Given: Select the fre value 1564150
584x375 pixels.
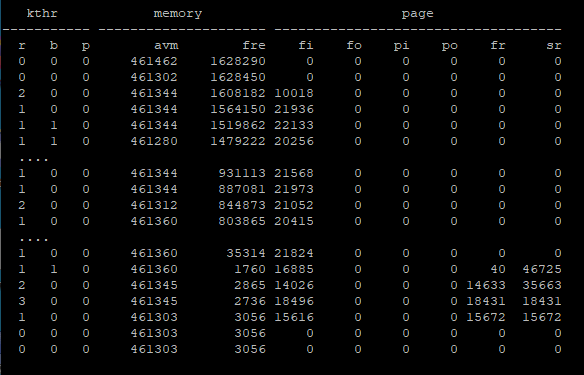Looking at the screenshot, I should [238, 109].
